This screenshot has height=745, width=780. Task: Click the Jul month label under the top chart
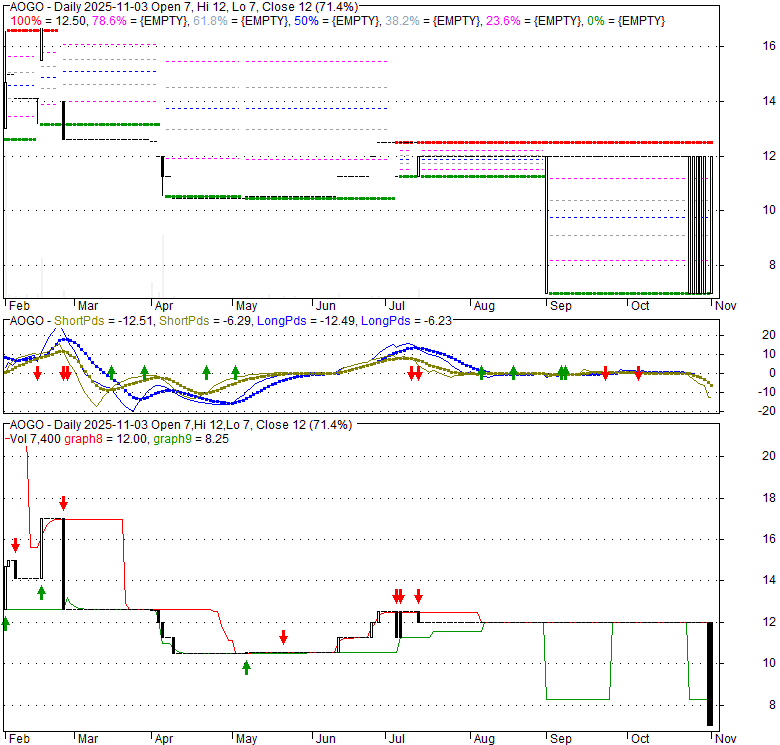(x=397, y=306)
